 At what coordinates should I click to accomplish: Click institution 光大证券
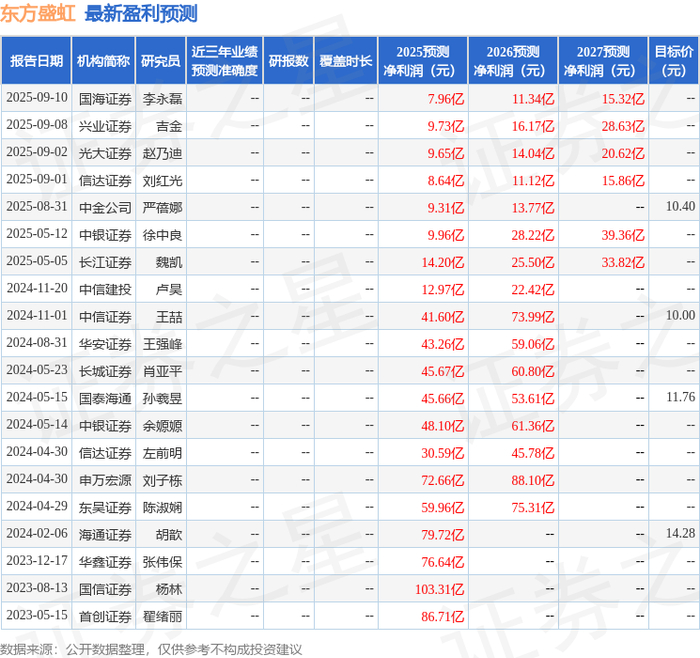[x=105, y=153]
